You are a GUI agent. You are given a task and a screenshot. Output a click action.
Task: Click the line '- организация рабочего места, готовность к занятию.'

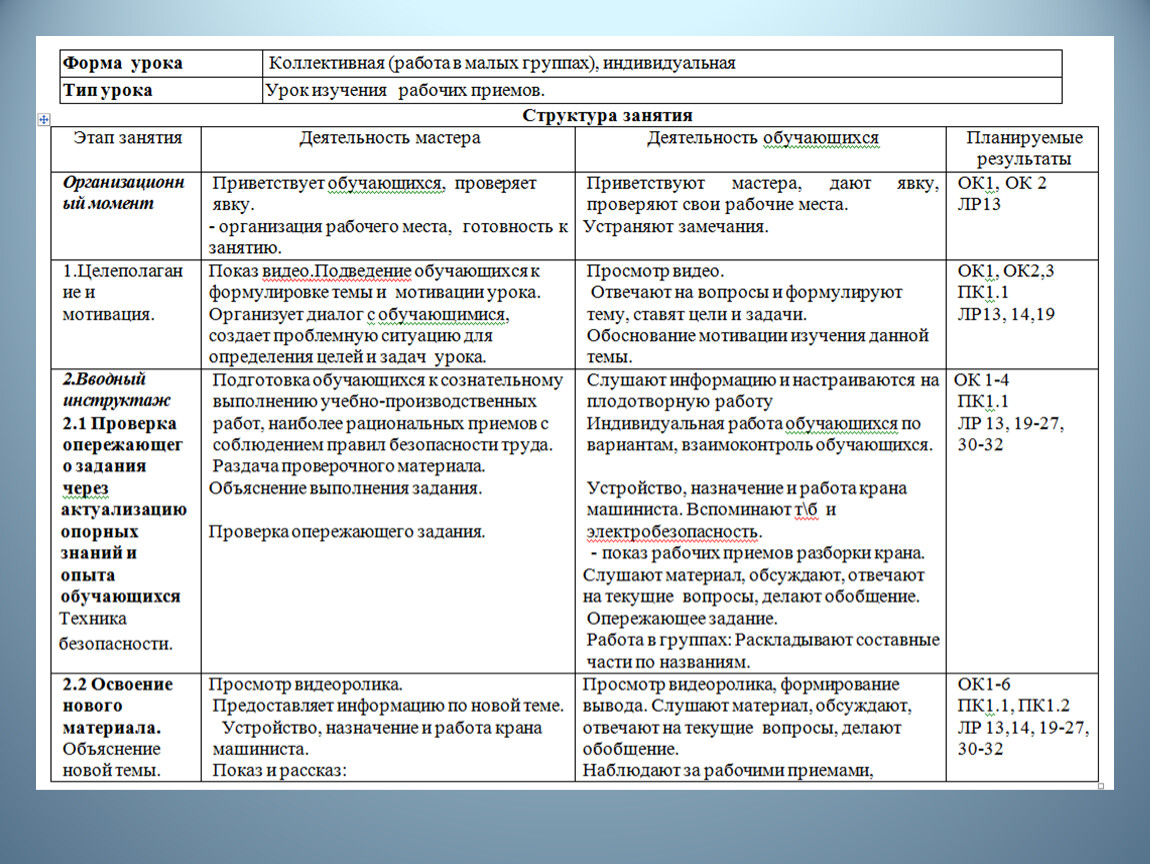[388, 237]
